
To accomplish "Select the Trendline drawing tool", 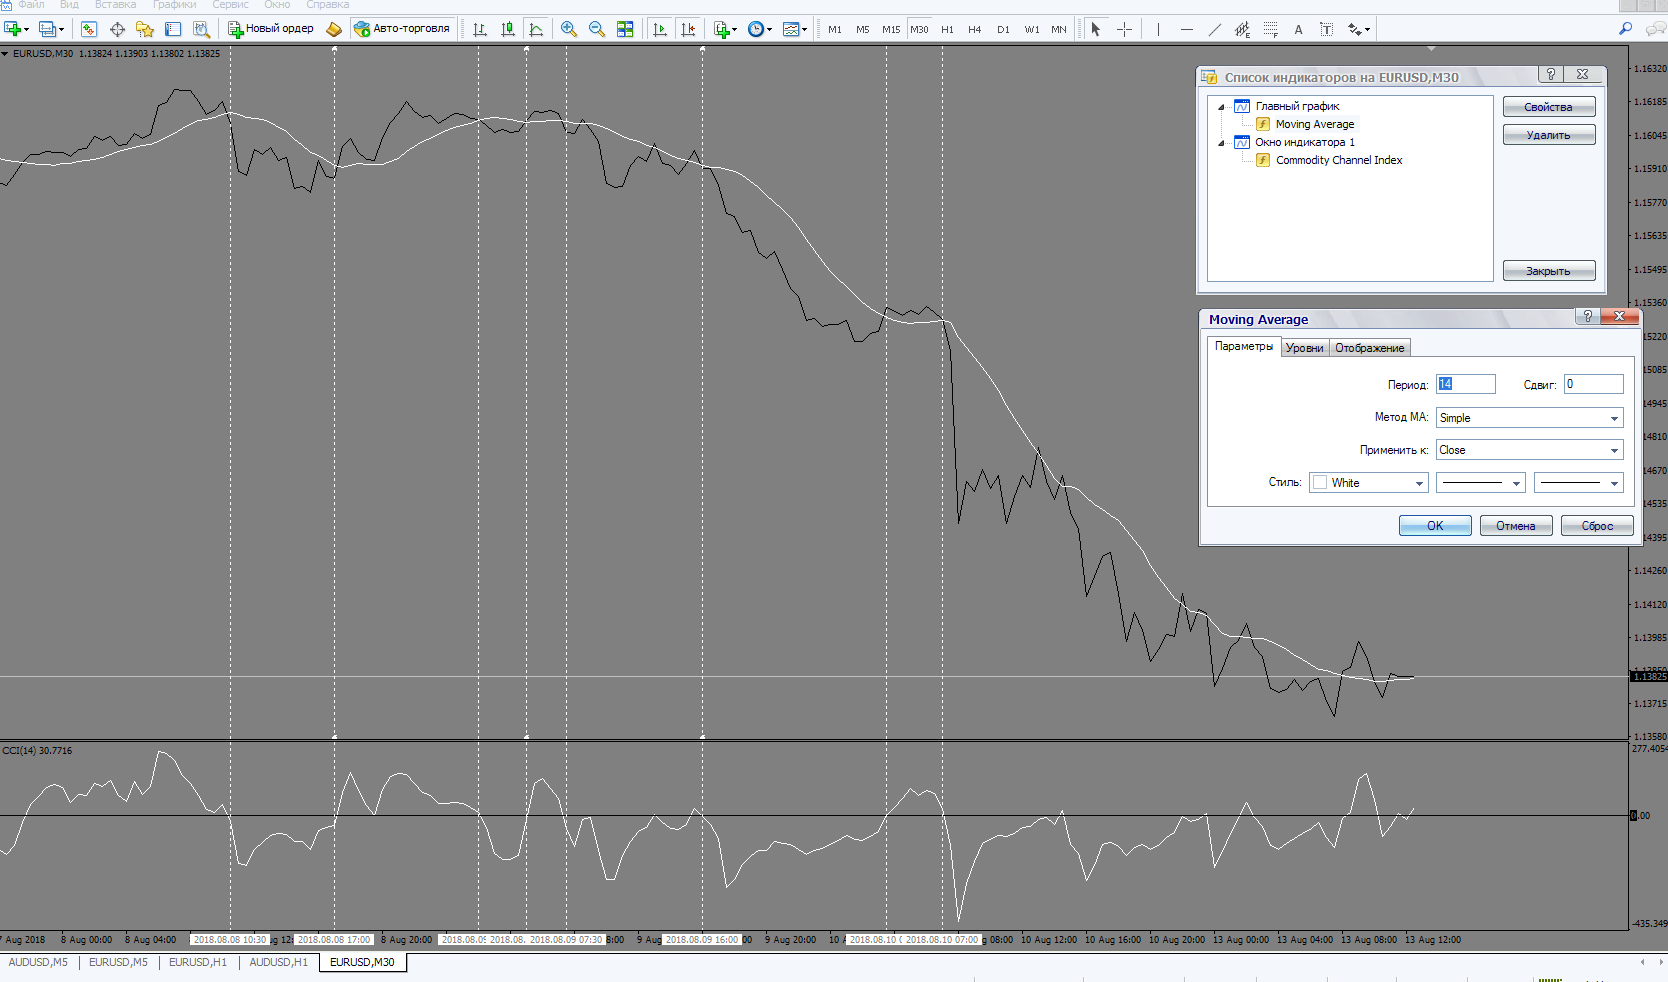I will coord(1215,29).
